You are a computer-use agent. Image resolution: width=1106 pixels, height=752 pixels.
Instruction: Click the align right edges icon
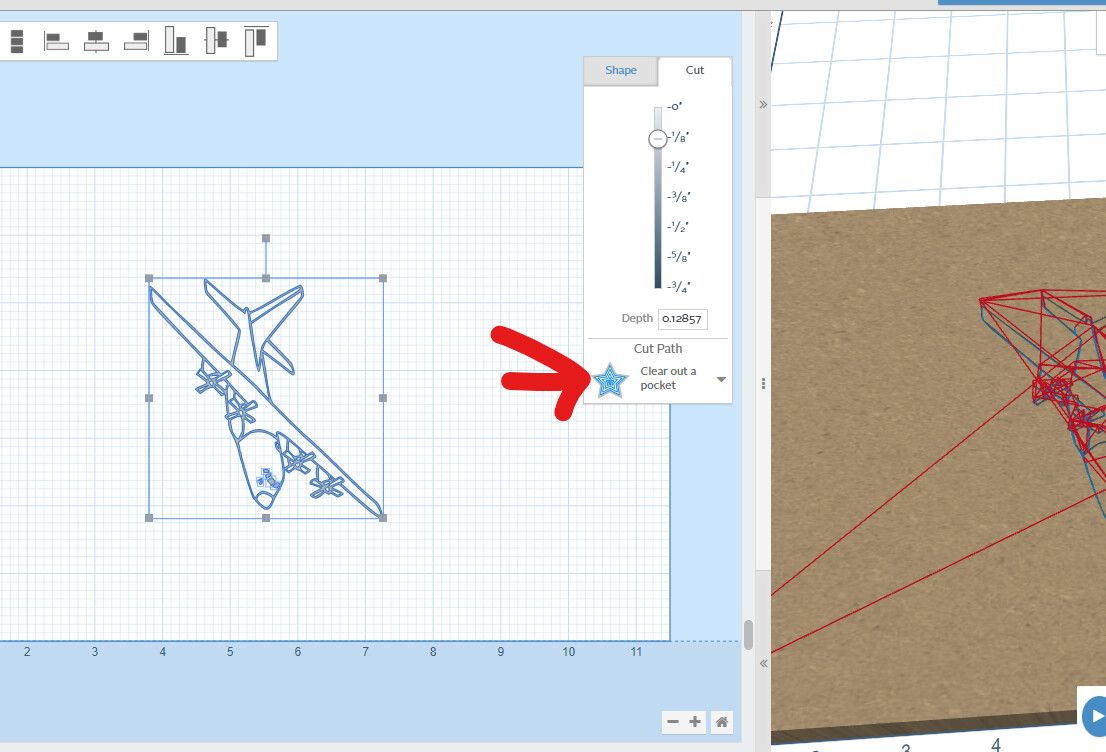click(x=137, y=41)
